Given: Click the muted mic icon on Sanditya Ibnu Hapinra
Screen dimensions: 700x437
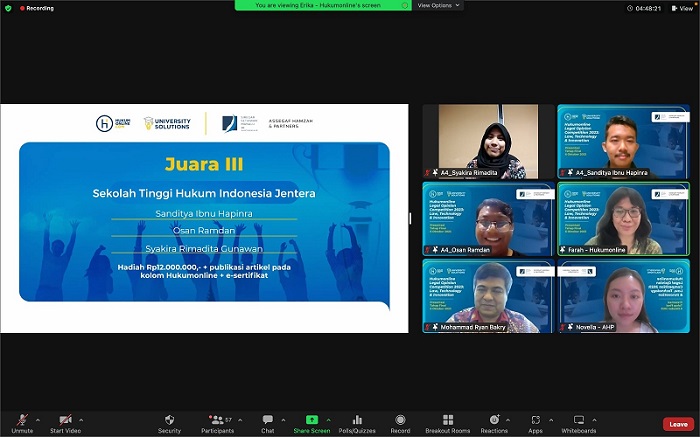Looking at the screenshot, I should coord(562,173).
